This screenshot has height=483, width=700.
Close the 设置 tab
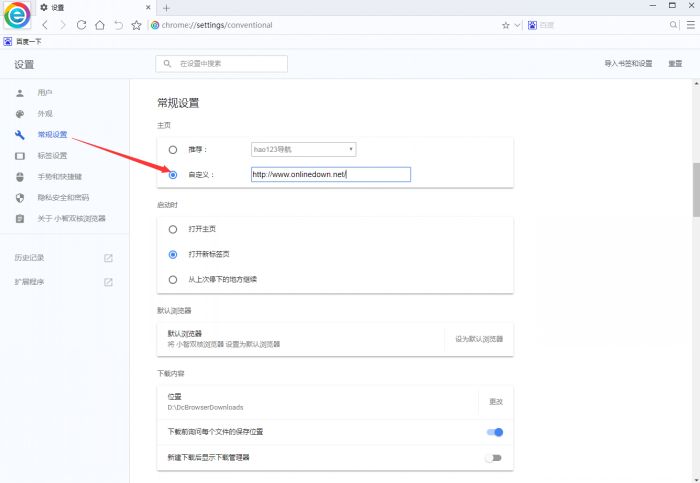pos(148,8)
